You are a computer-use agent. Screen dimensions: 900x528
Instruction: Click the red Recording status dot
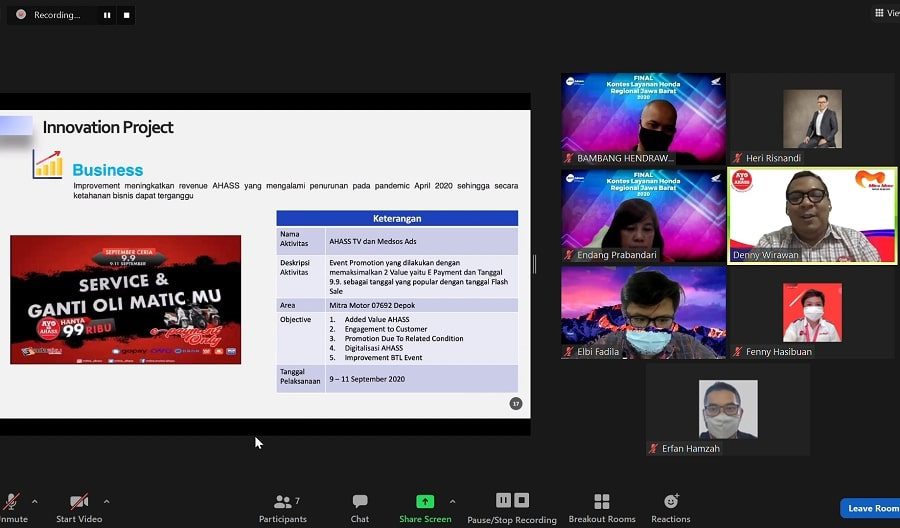pos(21,14)
